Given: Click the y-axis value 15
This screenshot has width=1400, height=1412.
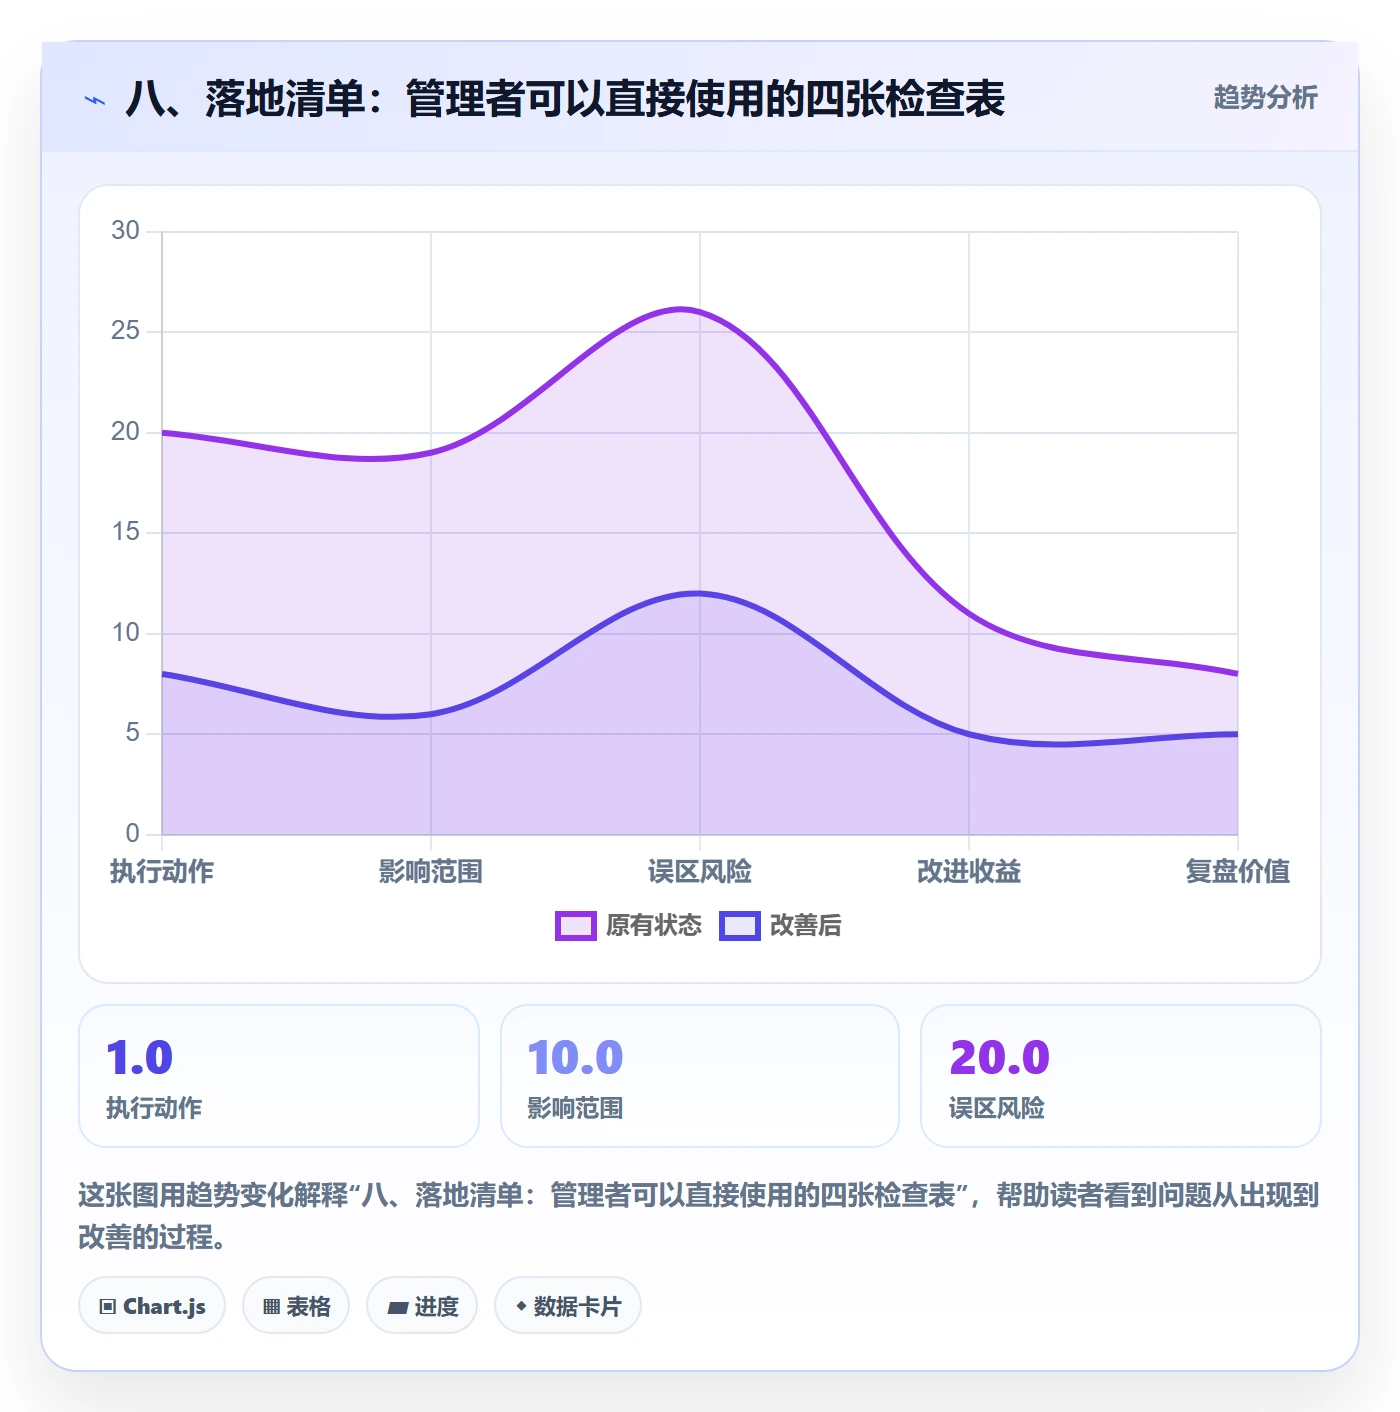Looking at the screenshot, I should pyautogui.click(x=125, y=532).
